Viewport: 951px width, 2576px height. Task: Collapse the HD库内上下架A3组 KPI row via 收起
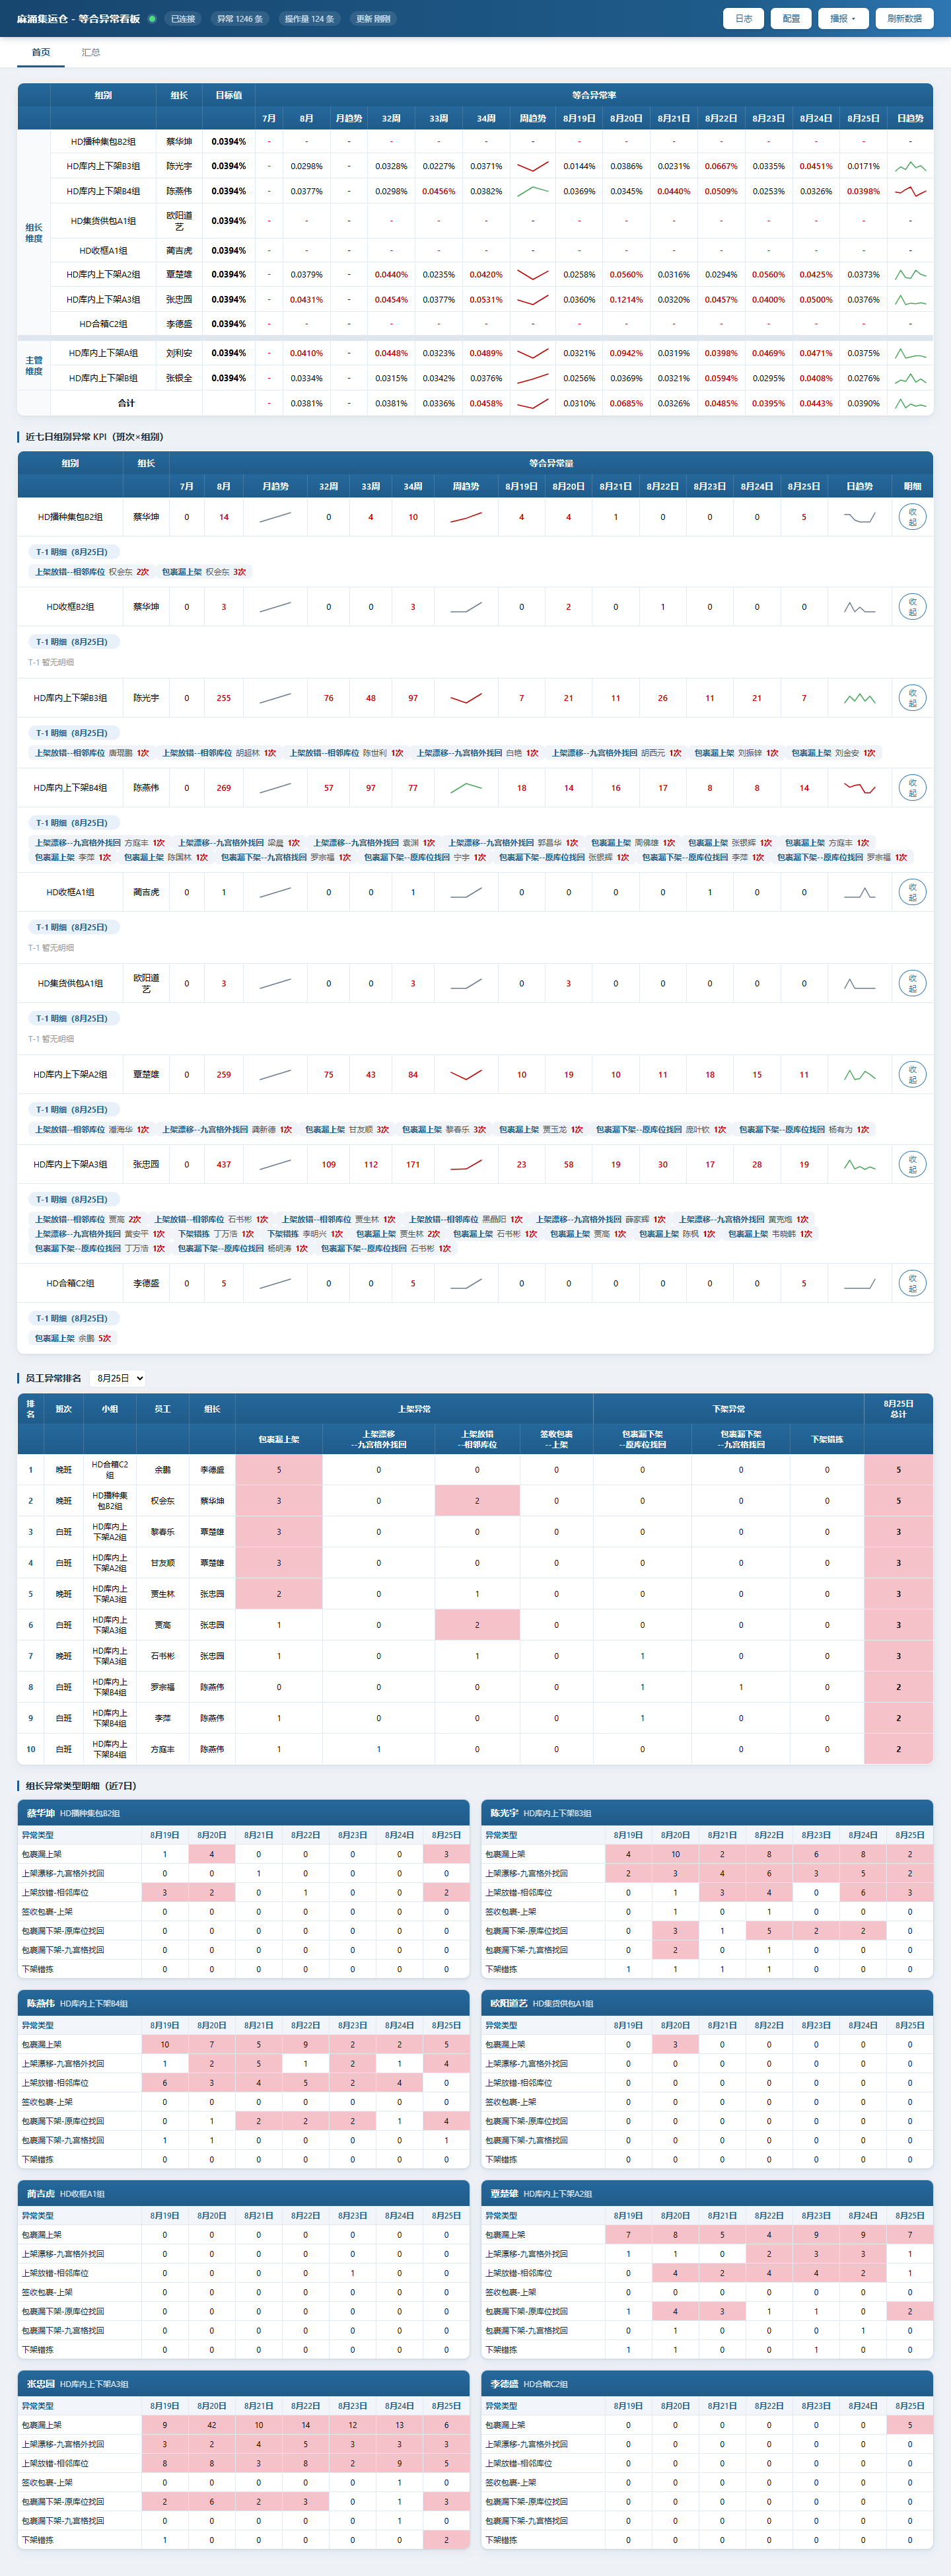coord(912,1164)
